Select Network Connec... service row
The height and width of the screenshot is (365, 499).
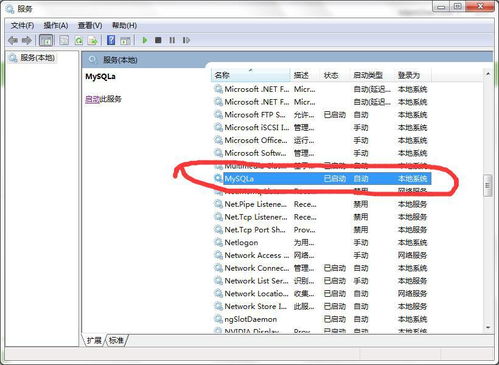point(323,268)
